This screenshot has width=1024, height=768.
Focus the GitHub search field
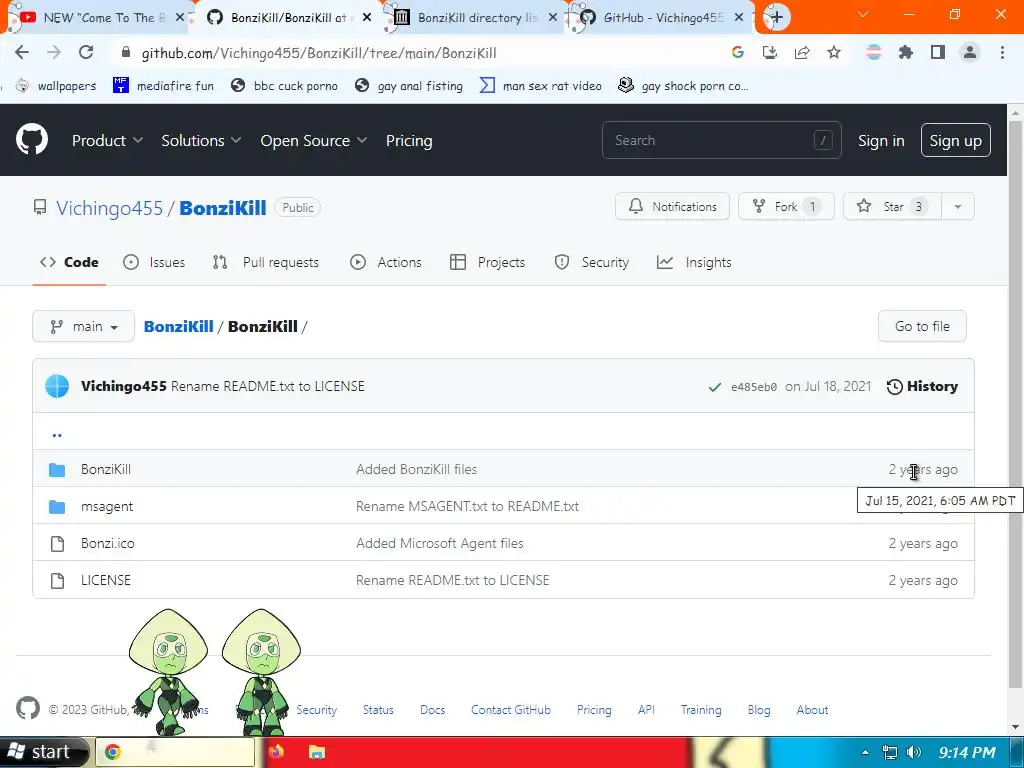point(721,140)
